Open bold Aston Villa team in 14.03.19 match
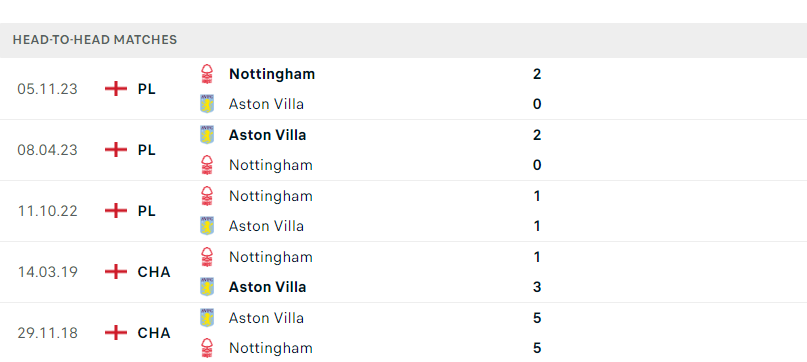This screenshot has width=807, height=362. (268, 287)
